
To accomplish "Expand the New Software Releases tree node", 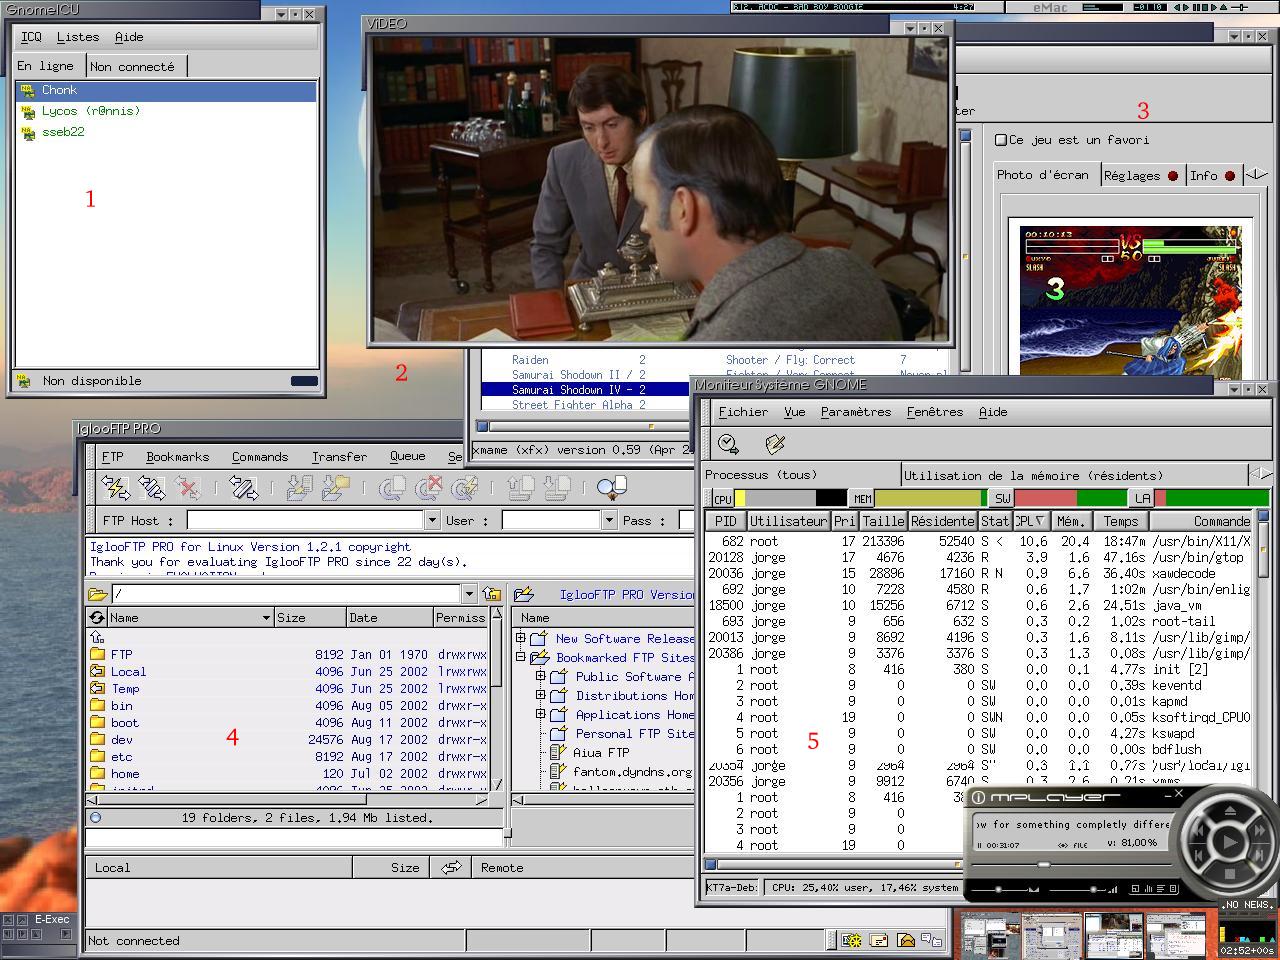I will click(x=521, y=638).
